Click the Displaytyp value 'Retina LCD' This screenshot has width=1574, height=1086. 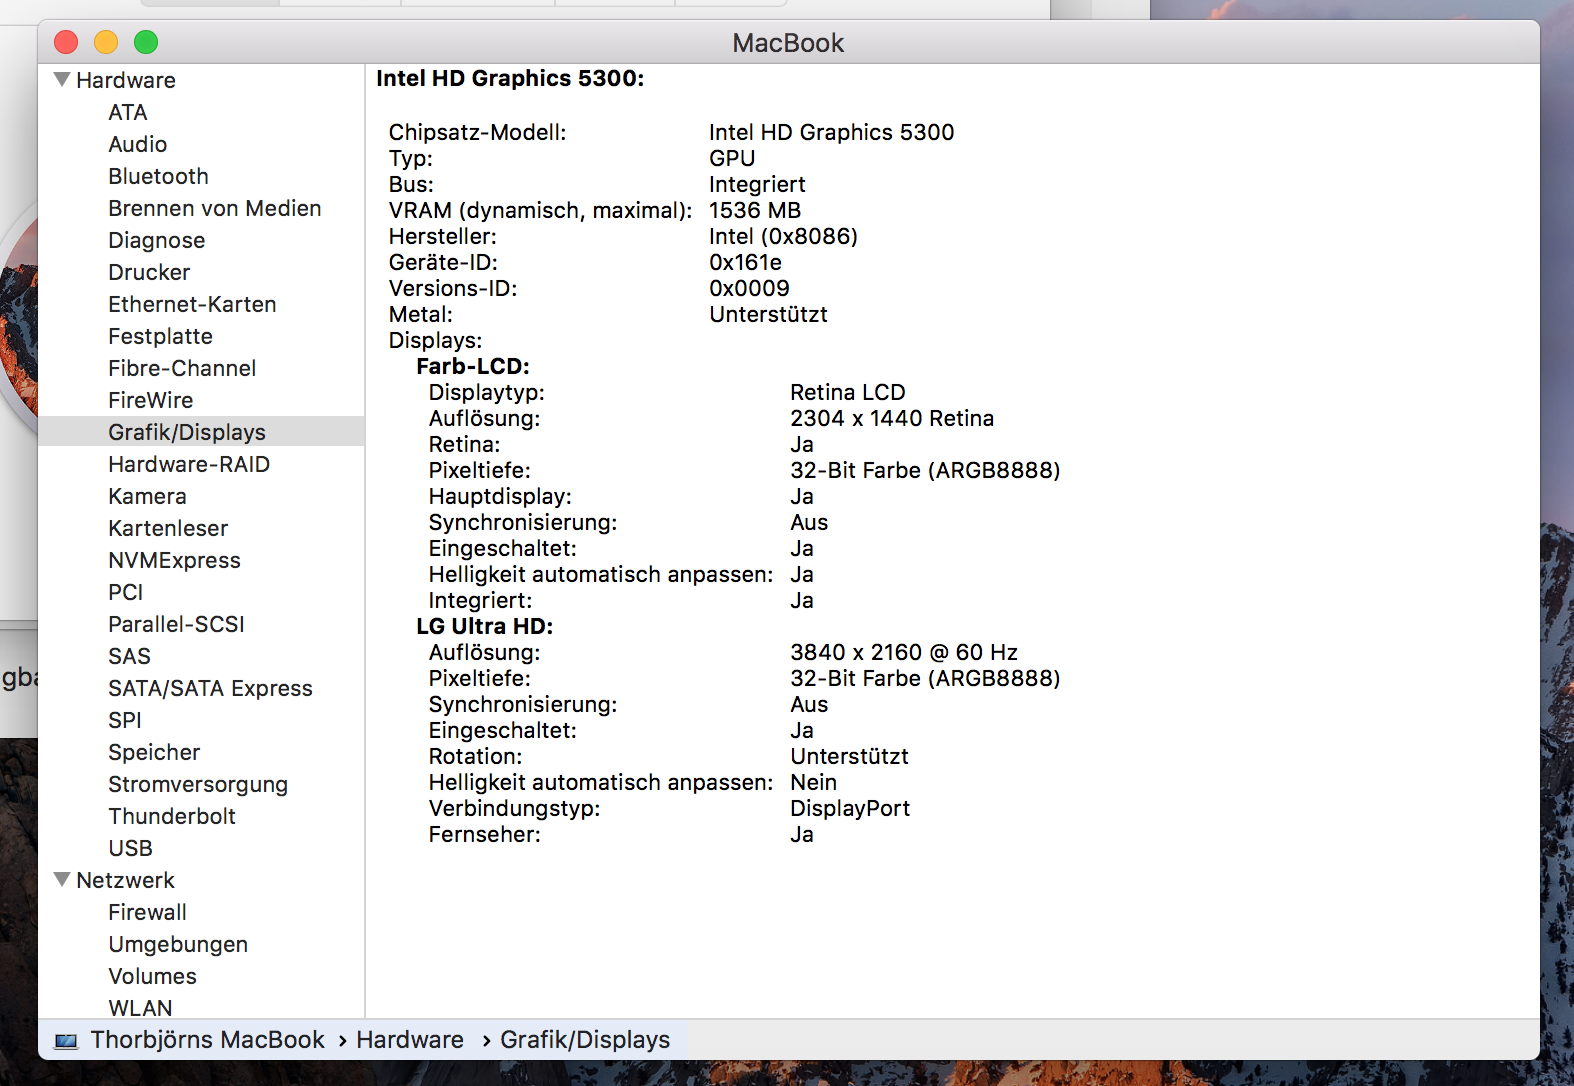pyautogui.click(x=848, y=392)
